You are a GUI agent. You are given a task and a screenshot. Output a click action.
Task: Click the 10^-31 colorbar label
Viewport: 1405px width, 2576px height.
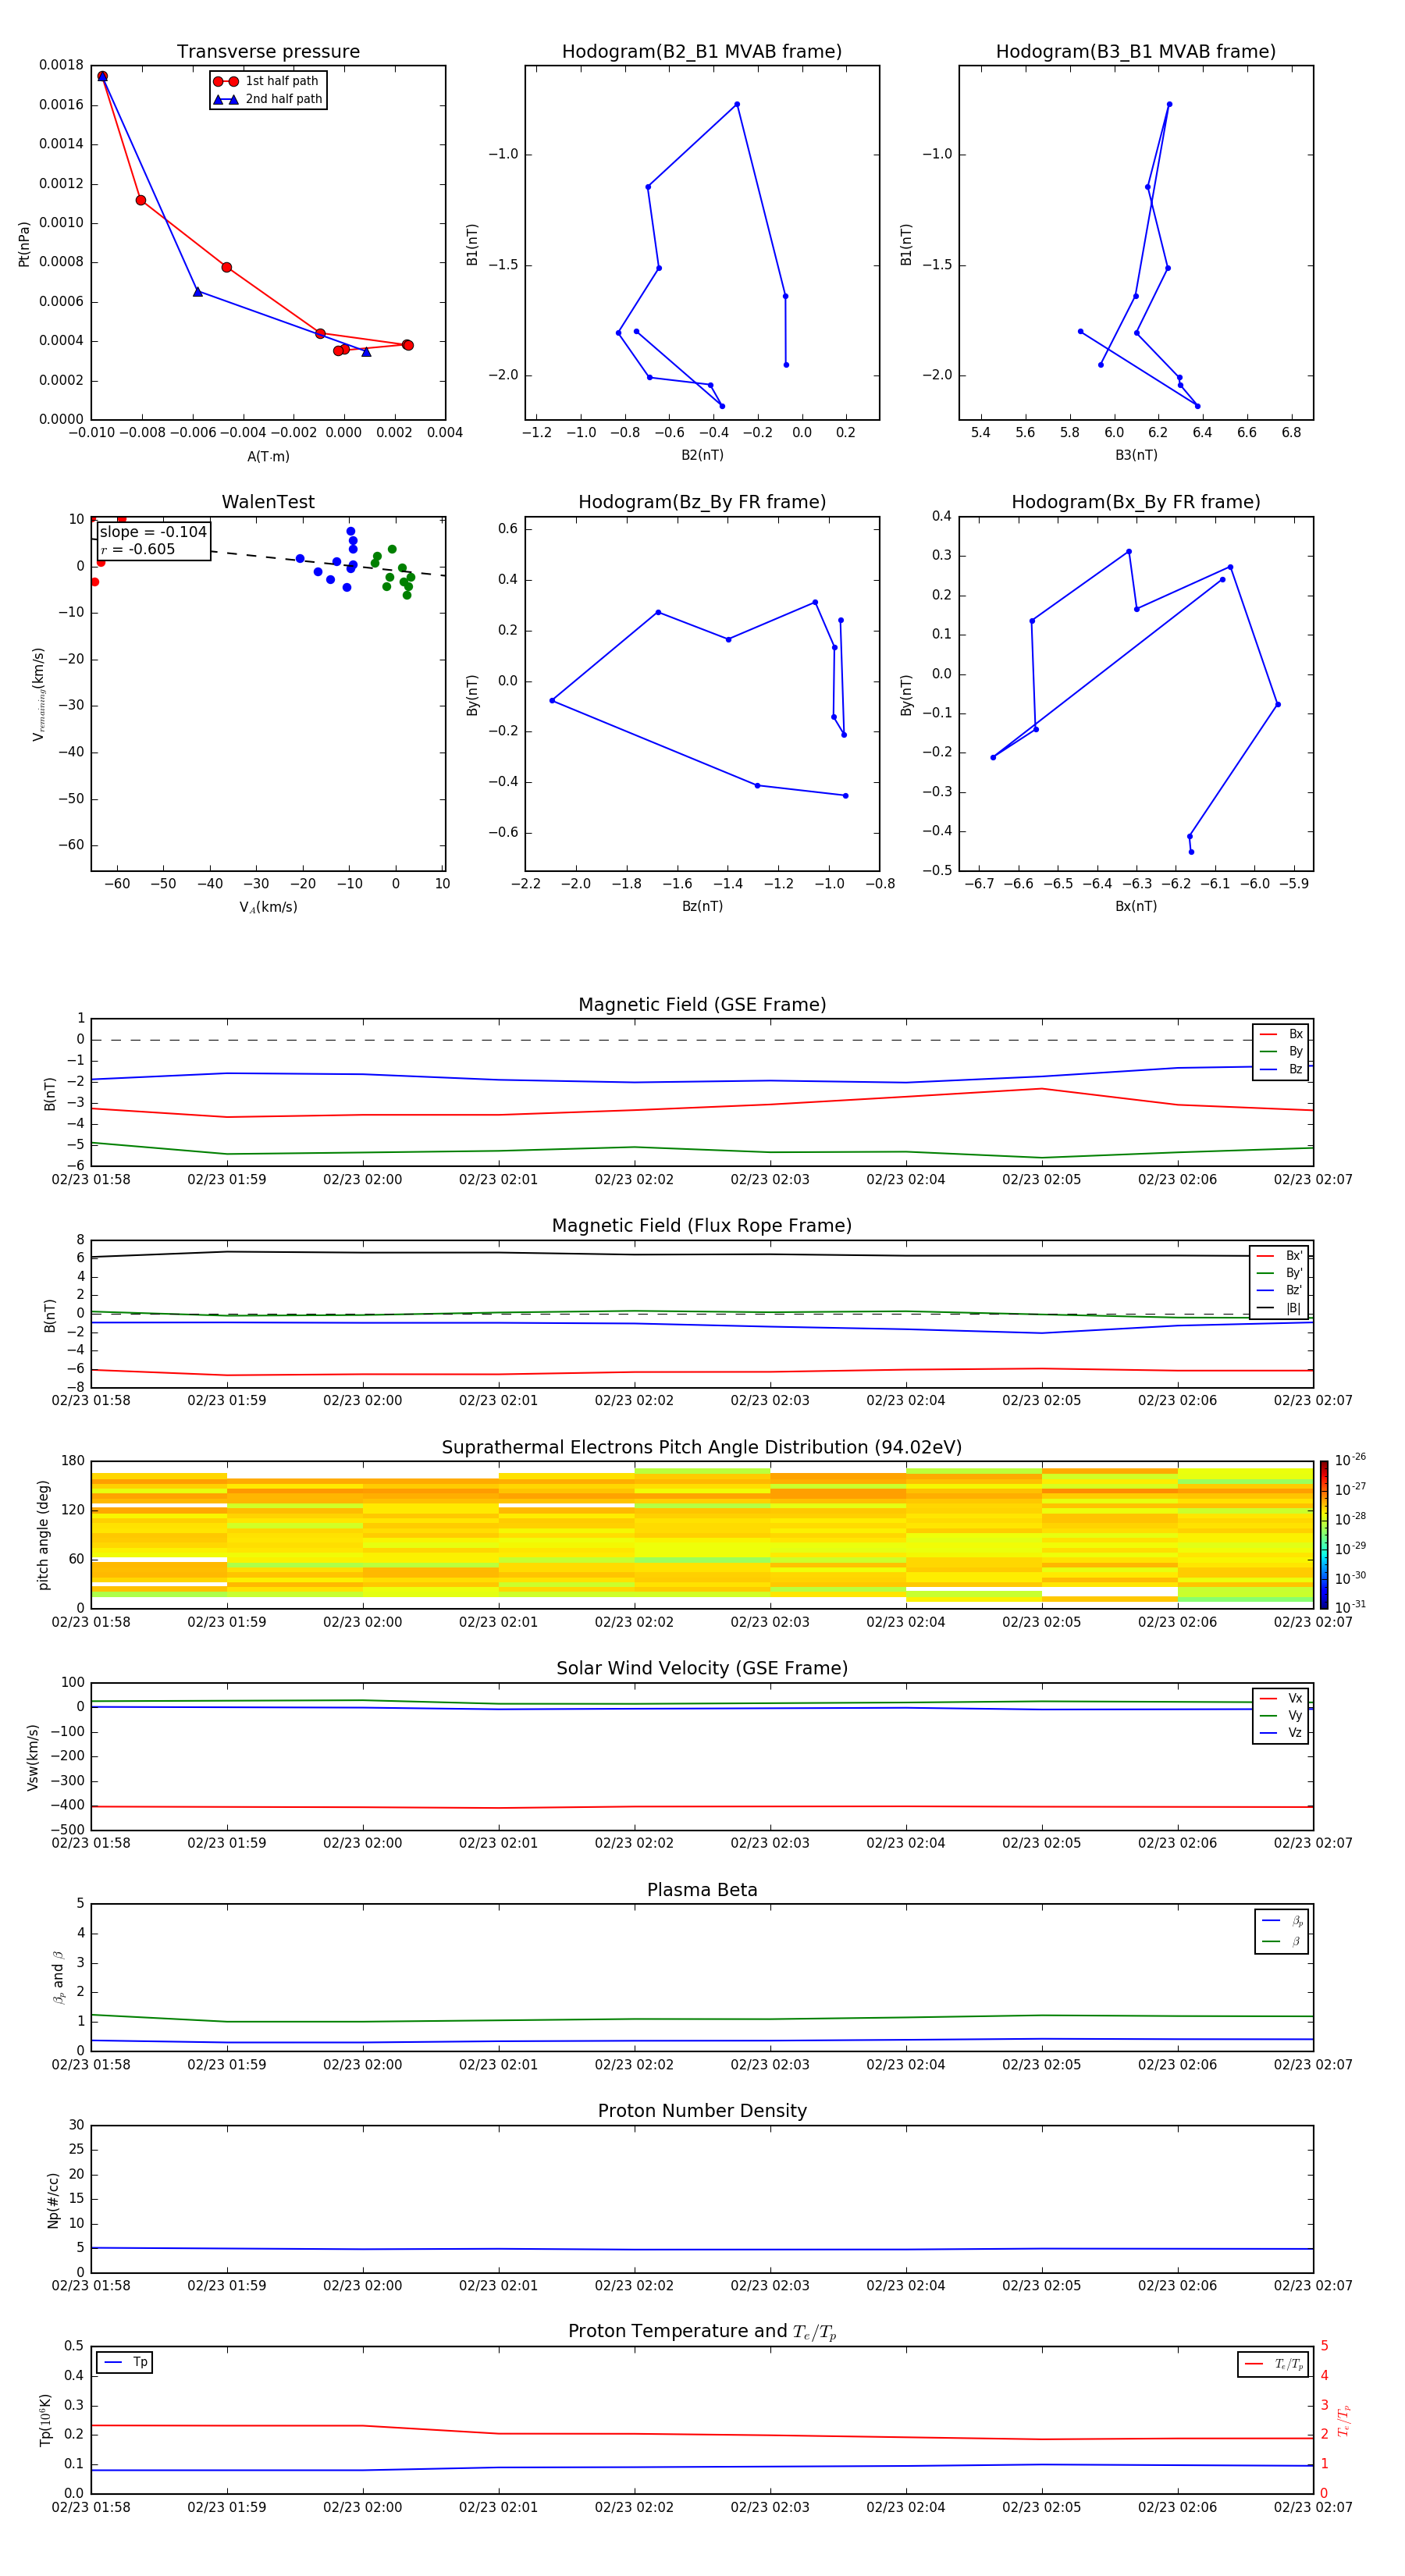(x=1350, y=1607)
